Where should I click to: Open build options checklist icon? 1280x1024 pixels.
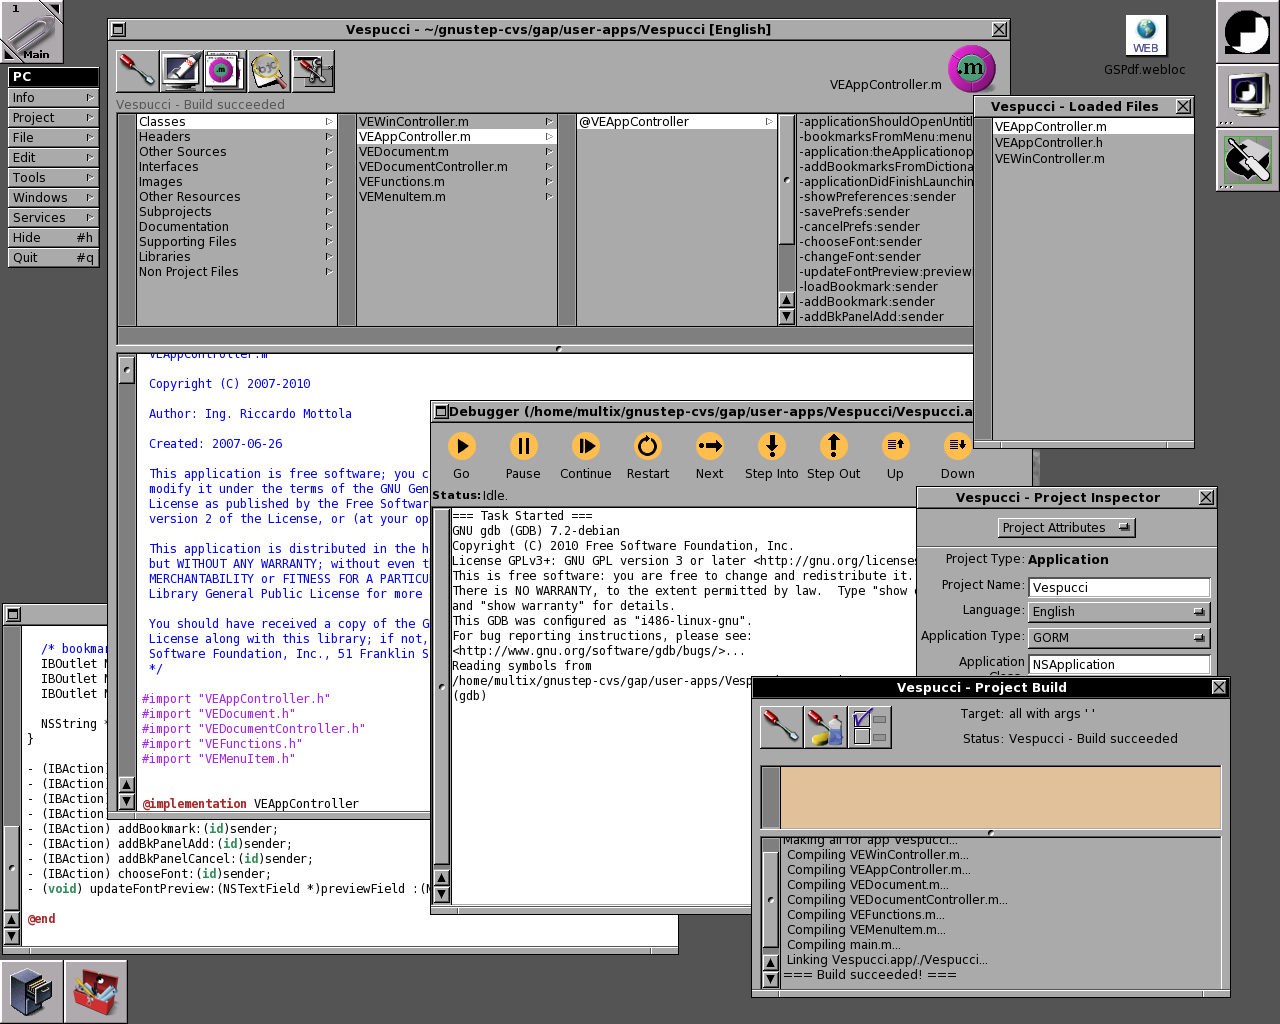[x=869, y=727]
